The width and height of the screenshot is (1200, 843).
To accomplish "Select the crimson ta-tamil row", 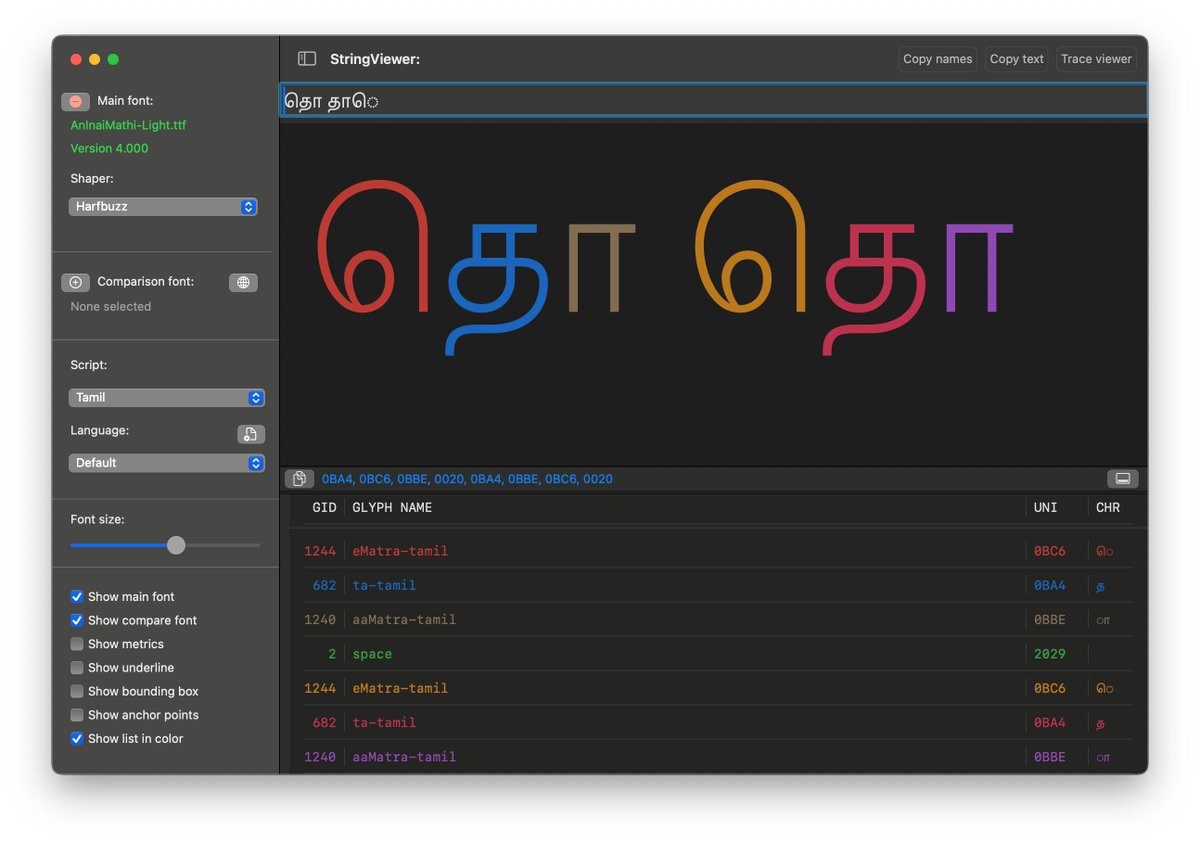I will (x=718, y=722).
